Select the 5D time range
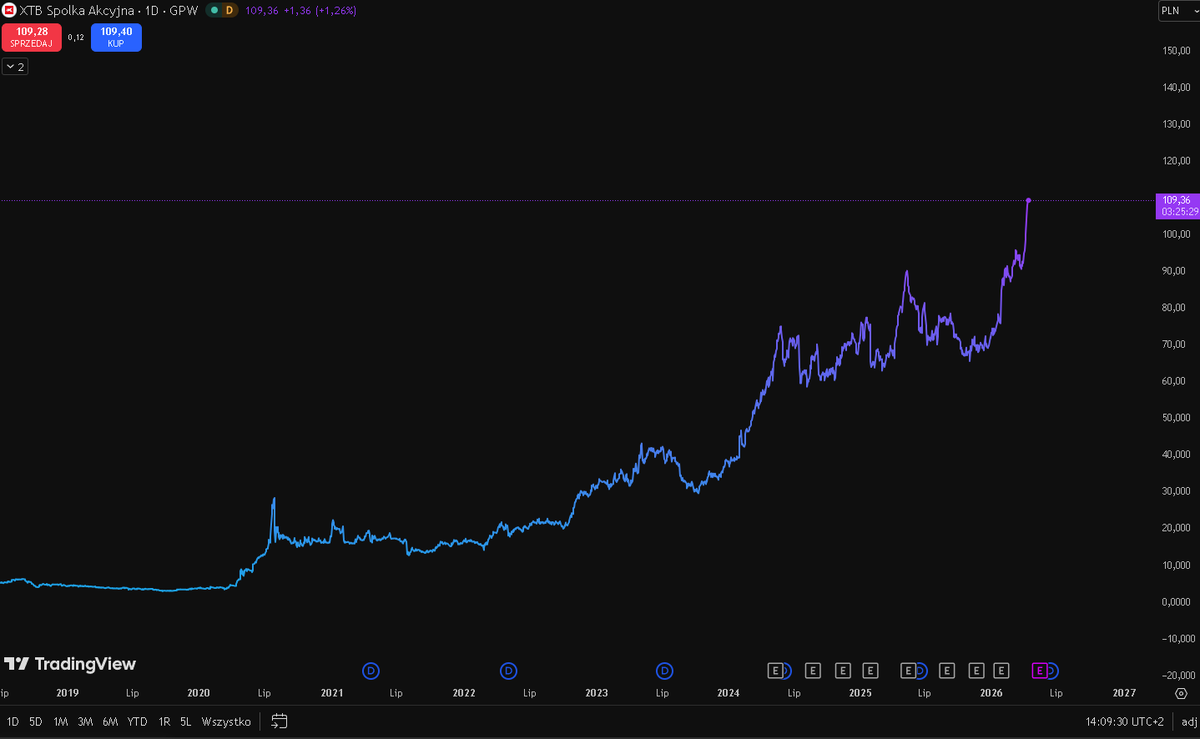Image resolution: width=1200 pixels, height=739 pixels. pyautogui.click(x=36, y=721)
